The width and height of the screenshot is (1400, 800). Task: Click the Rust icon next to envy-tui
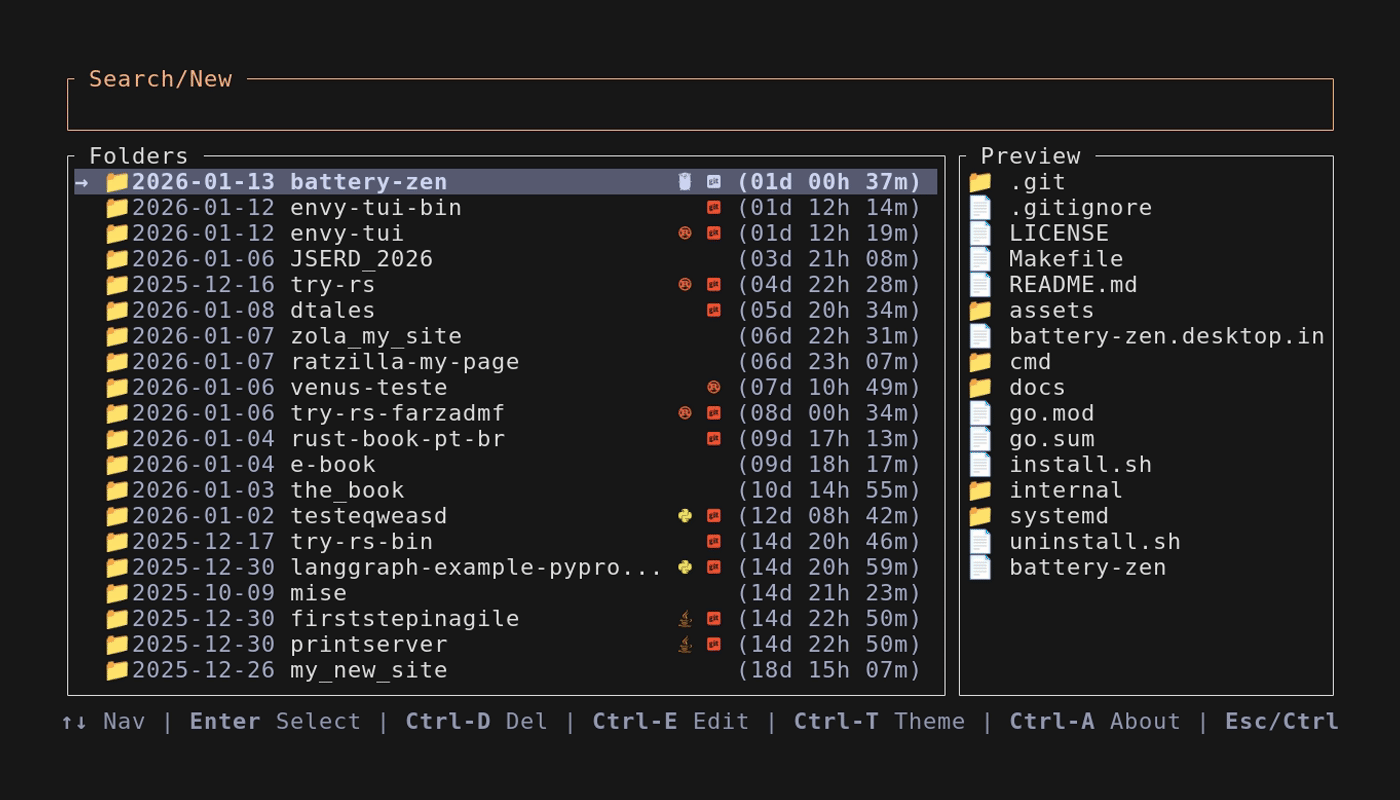coord(684,232)
